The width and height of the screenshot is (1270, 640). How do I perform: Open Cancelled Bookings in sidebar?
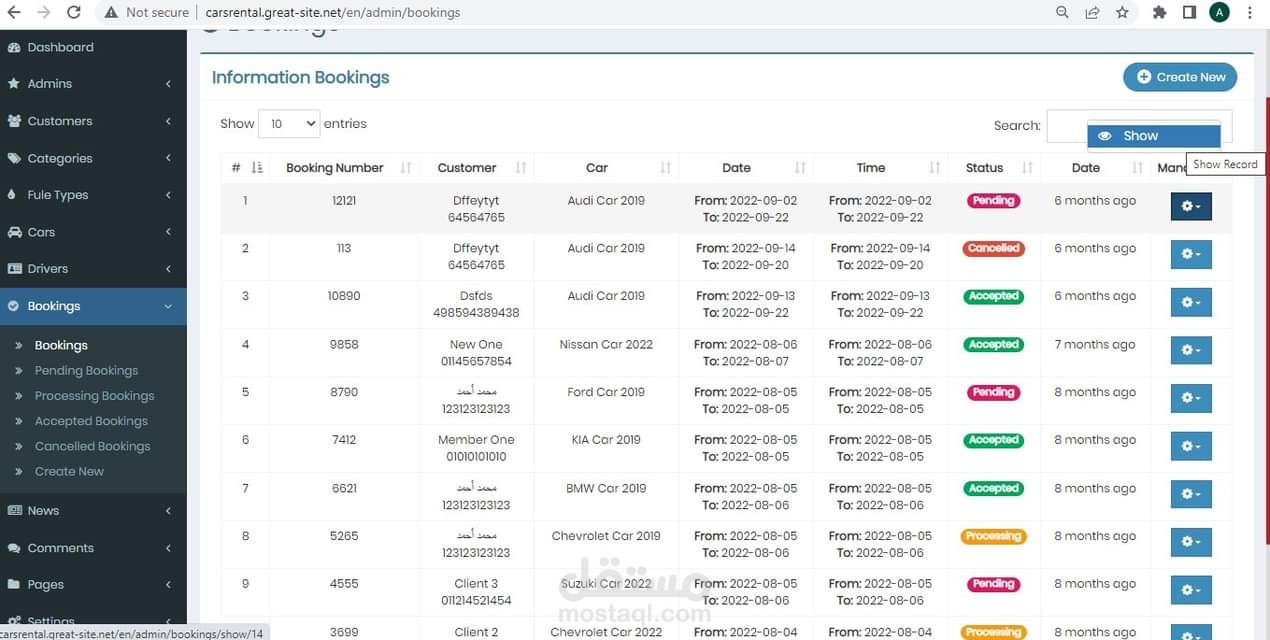click(x=92, y=446)
